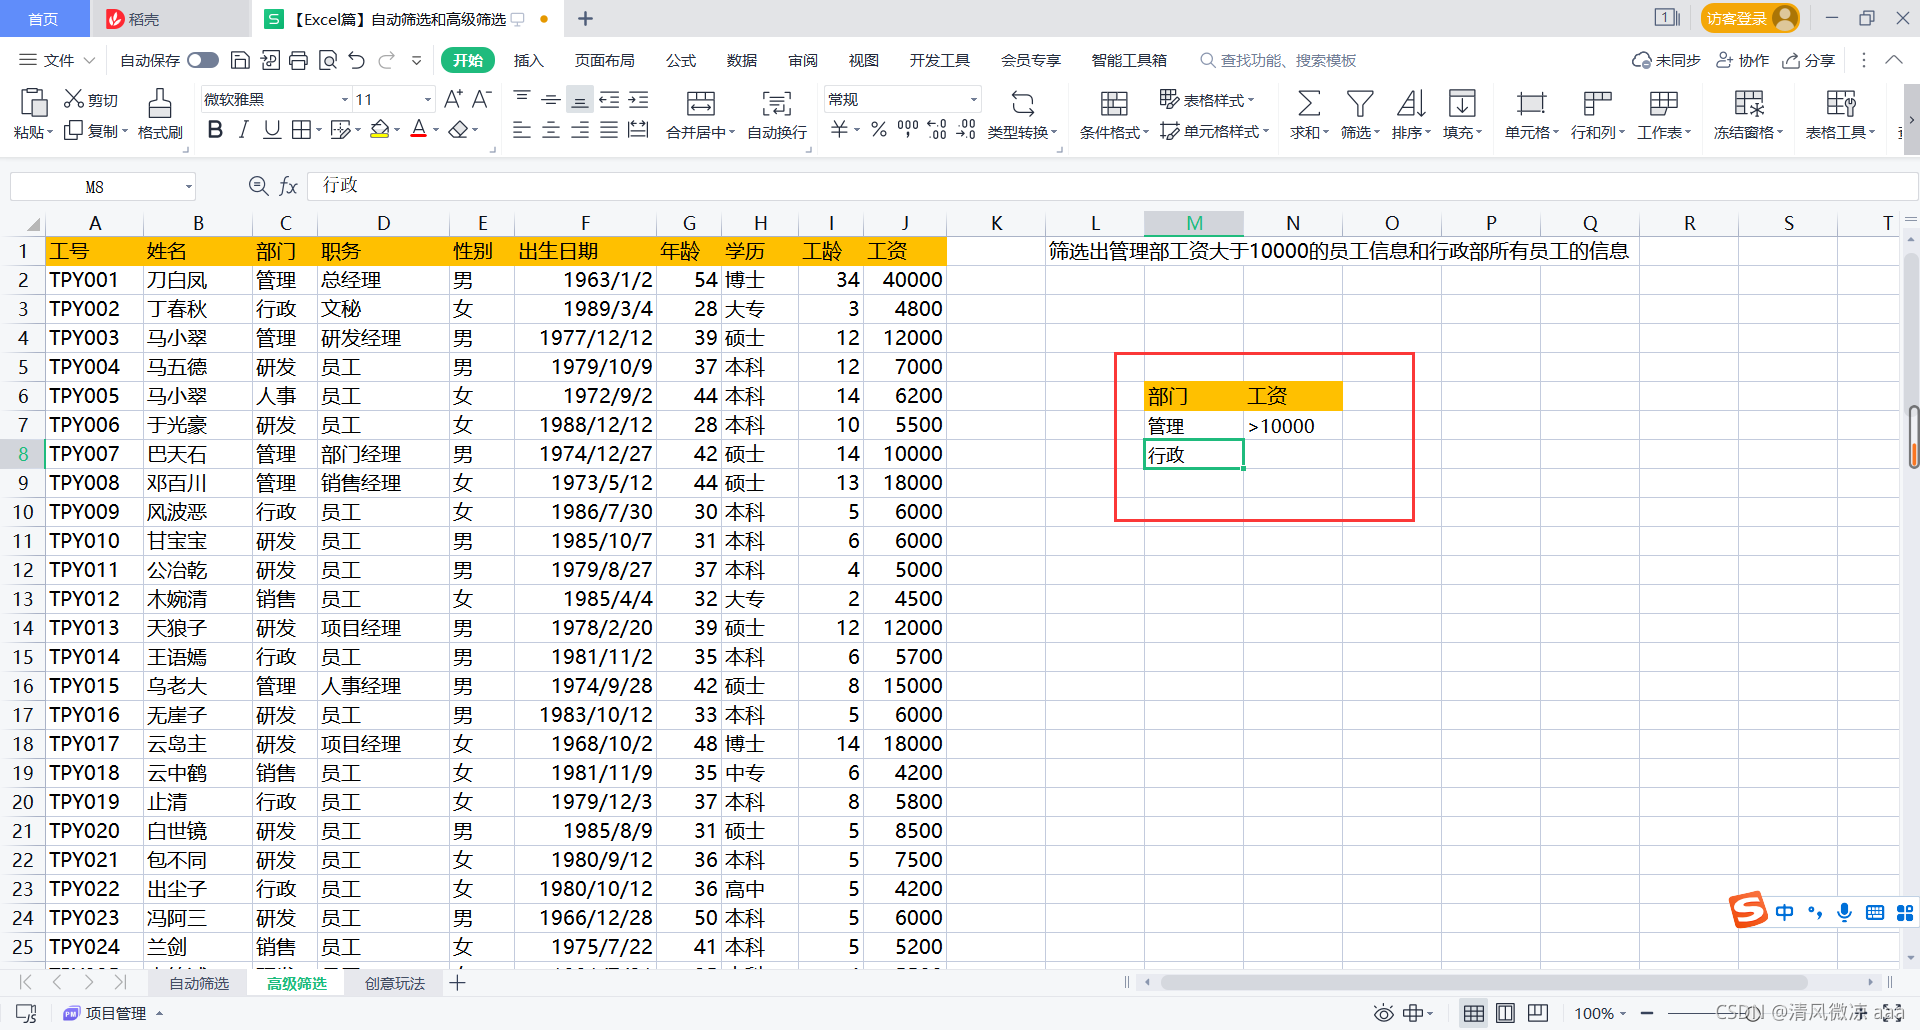The width and height of the screenshot is (1920, 1030).
Task: Toggle center horizontal alignment
Action: (x=550, y=130)
